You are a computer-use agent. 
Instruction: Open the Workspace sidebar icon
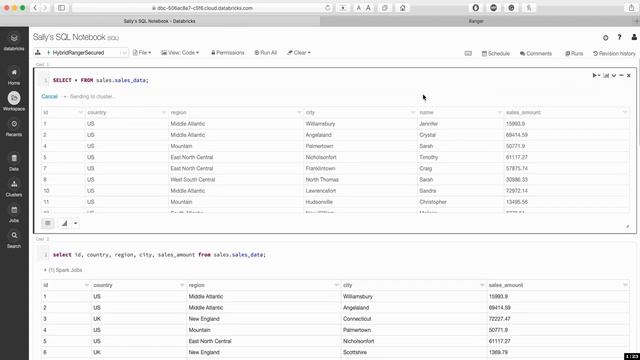pos(14,101)
